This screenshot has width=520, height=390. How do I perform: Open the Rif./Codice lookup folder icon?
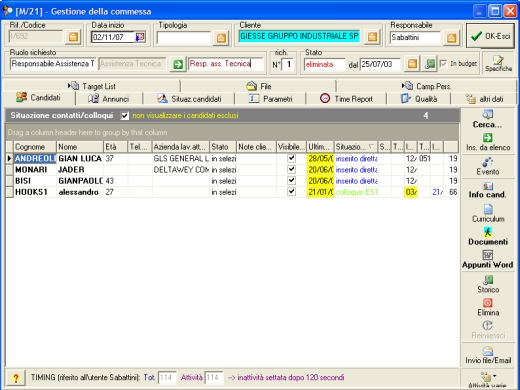click(73, 37)
